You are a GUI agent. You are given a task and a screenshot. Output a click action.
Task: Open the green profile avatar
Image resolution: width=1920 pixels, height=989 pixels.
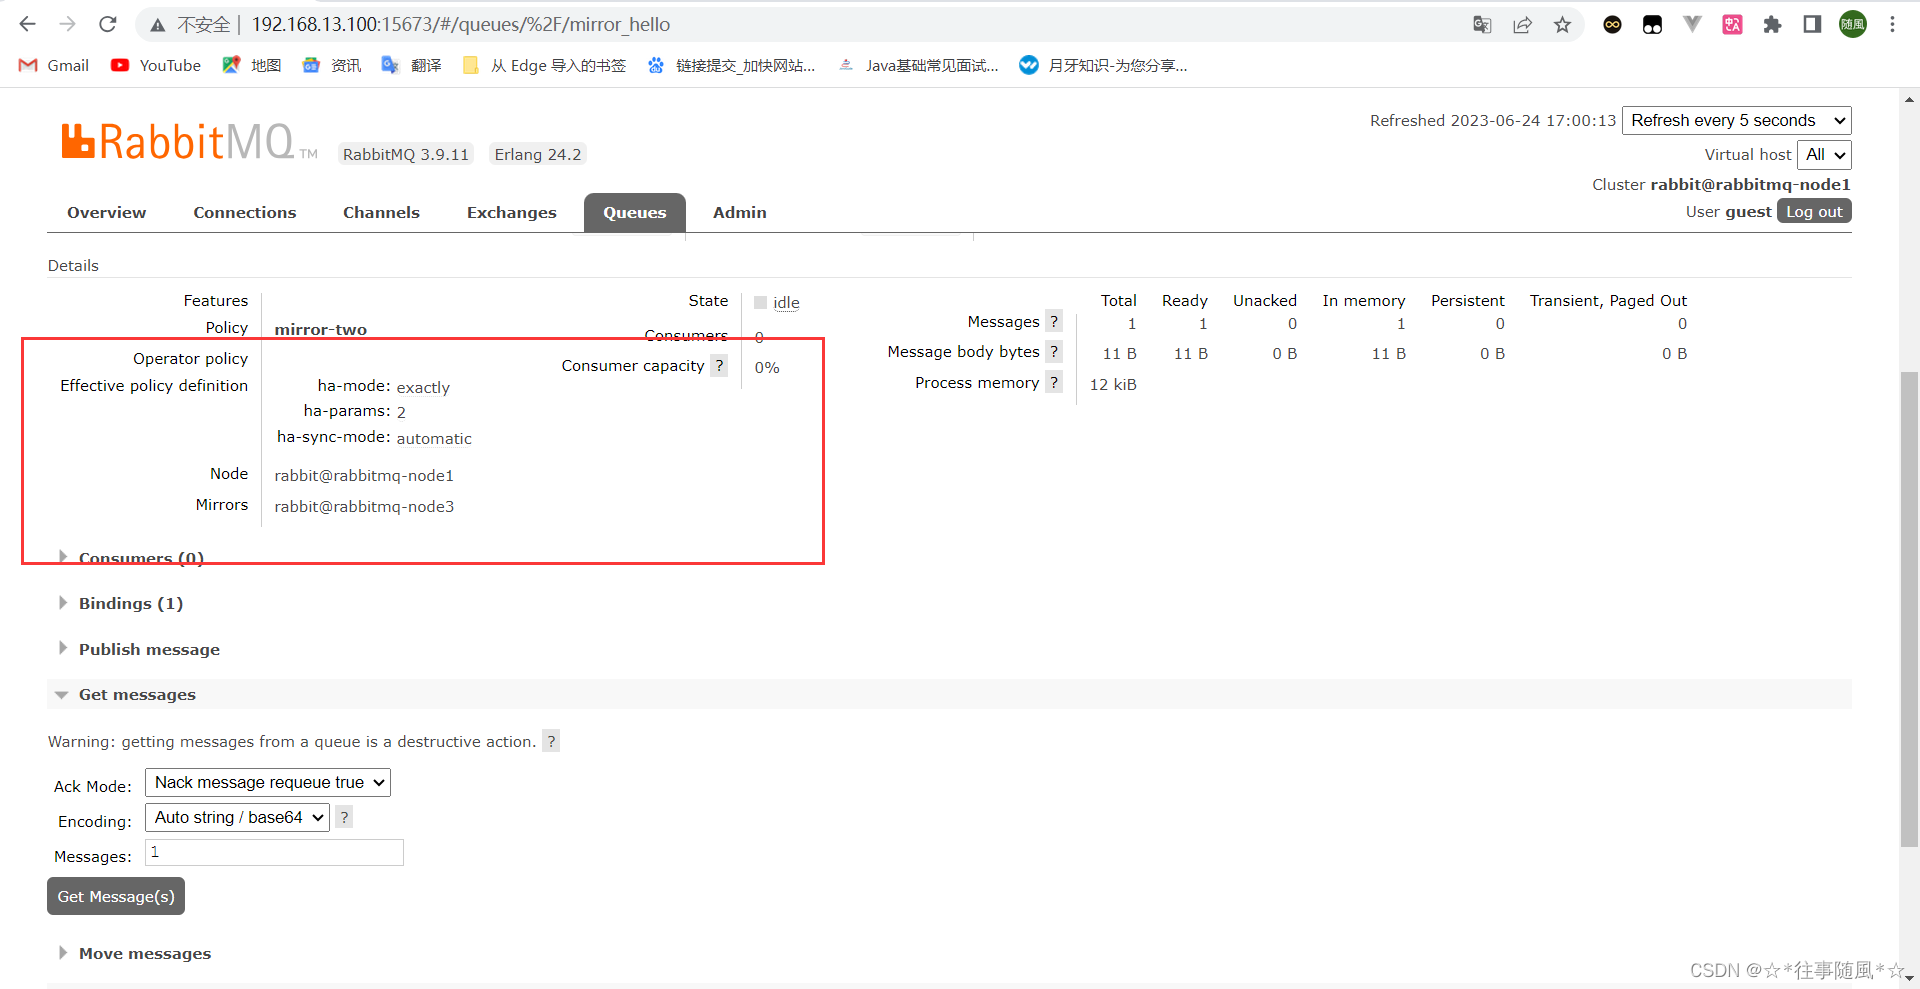point(1852,25)
